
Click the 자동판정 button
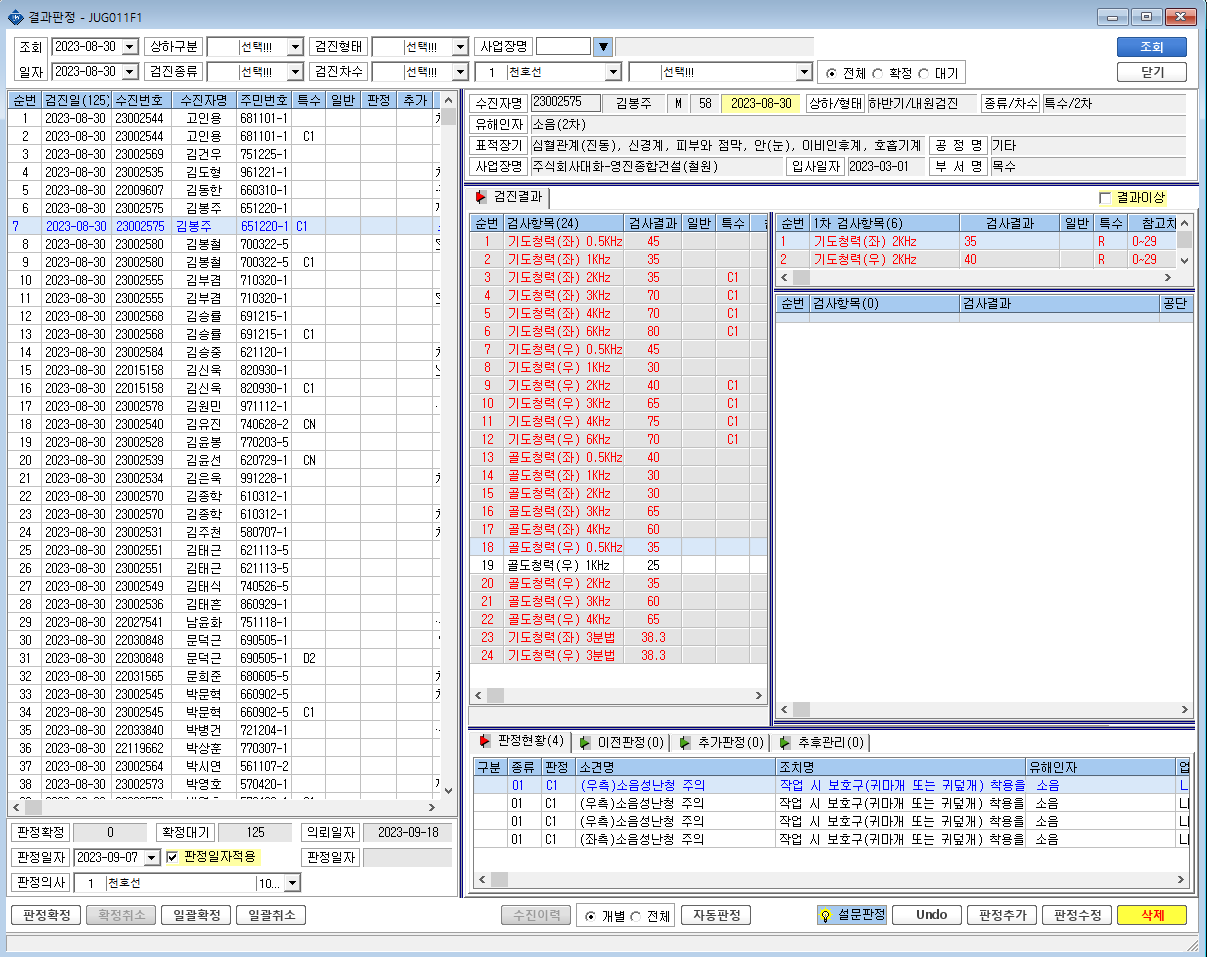click(716, 915)
